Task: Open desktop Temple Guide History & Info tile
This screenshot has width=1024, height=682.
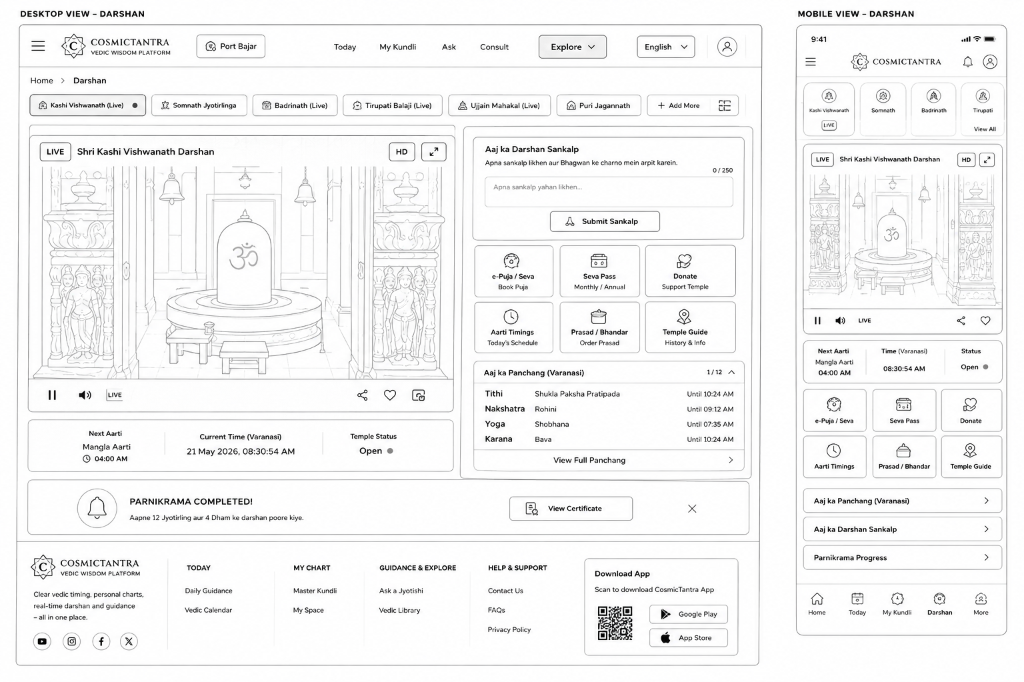Action: [690, 327]
